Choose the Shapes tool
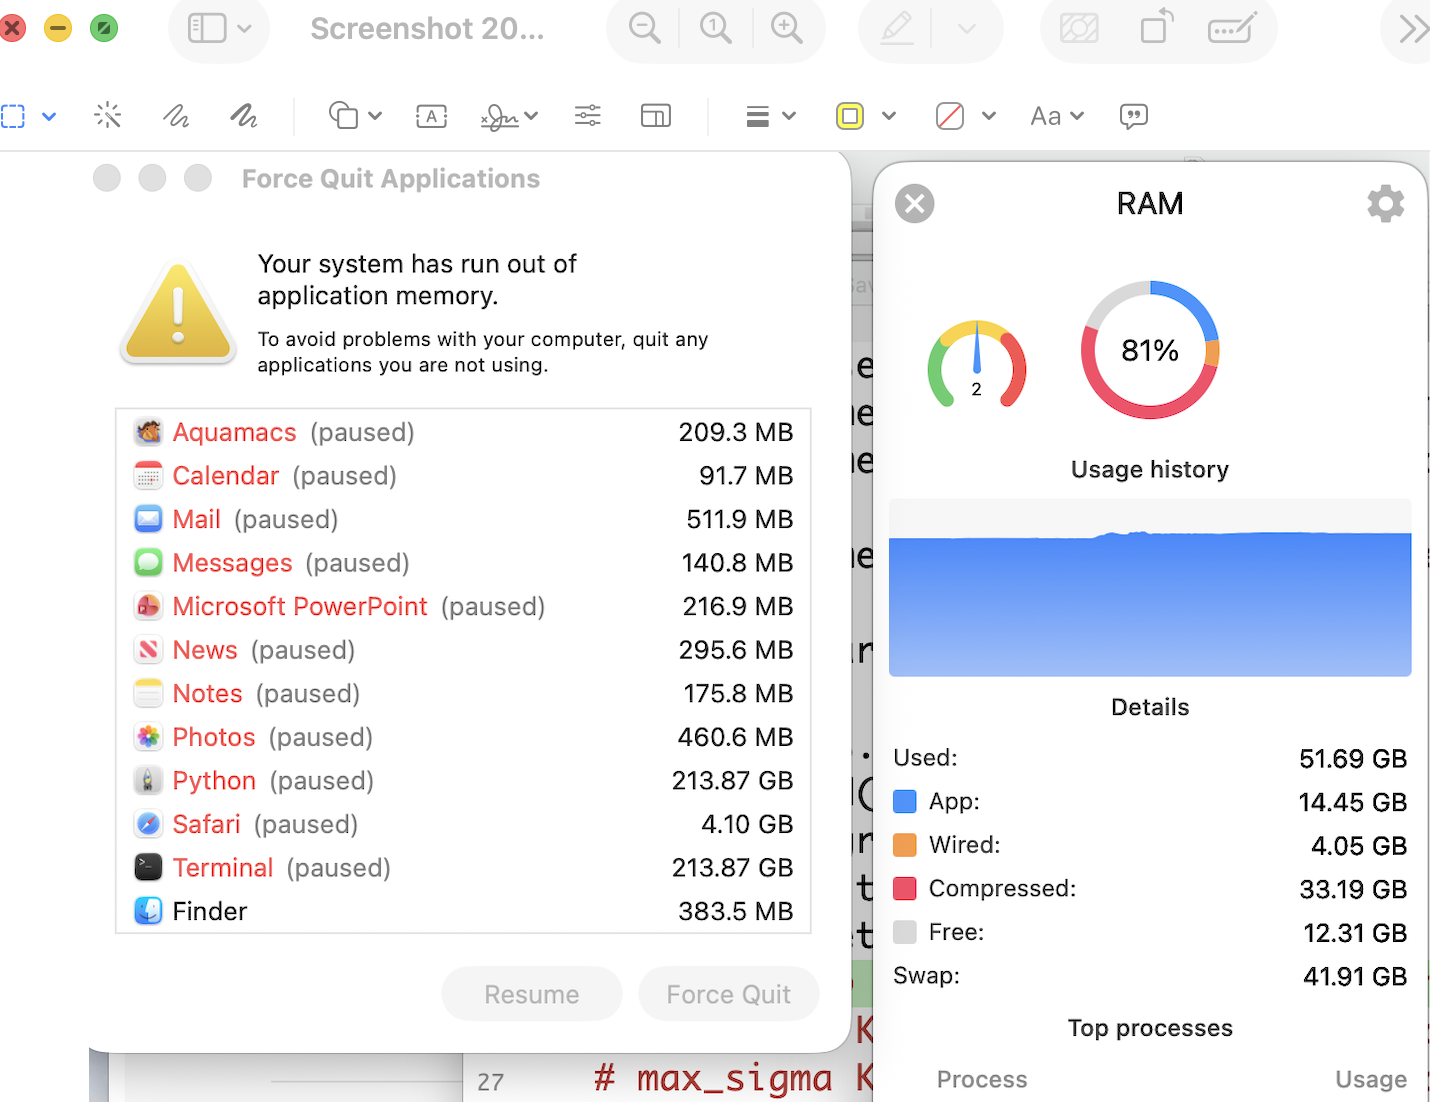 pyautogui.click(x=343, y=116)
